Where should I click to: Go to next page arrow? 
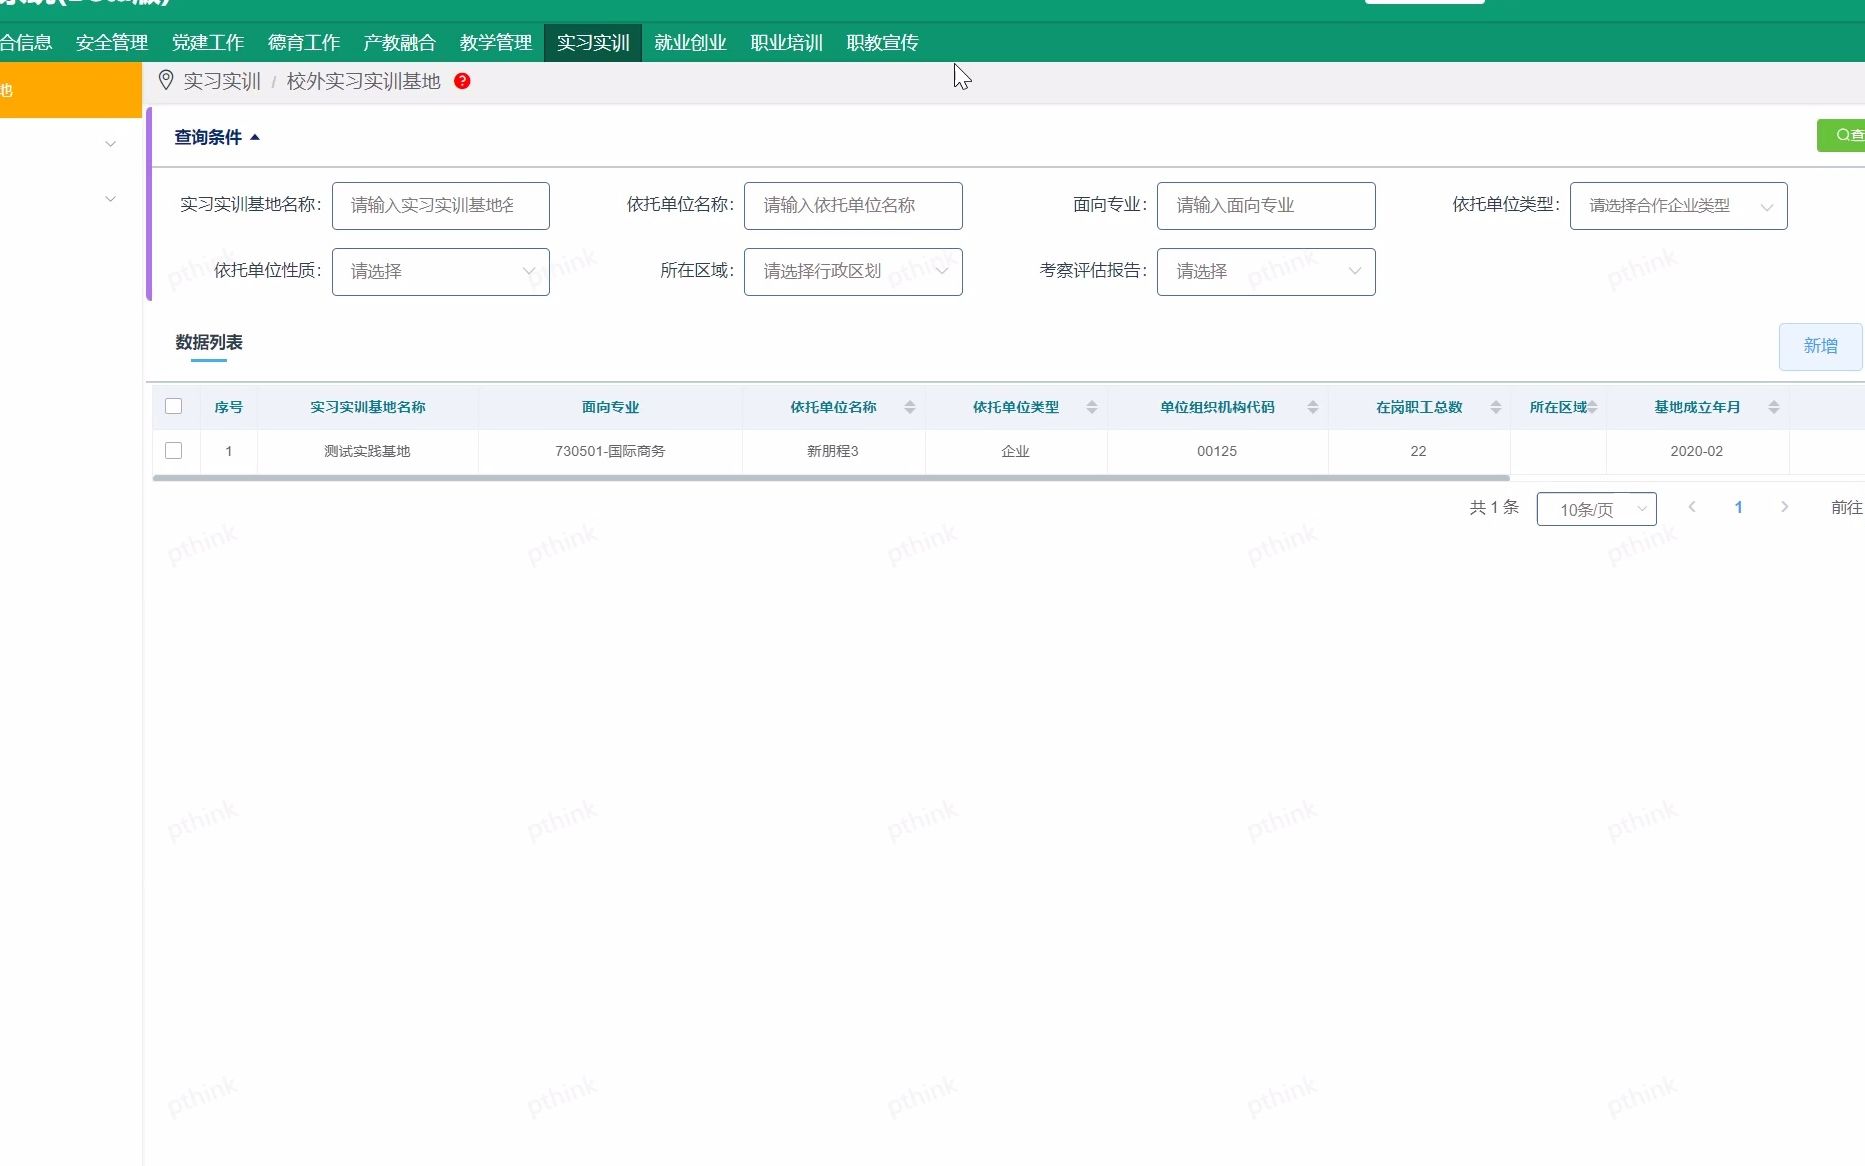point(1784,507)
